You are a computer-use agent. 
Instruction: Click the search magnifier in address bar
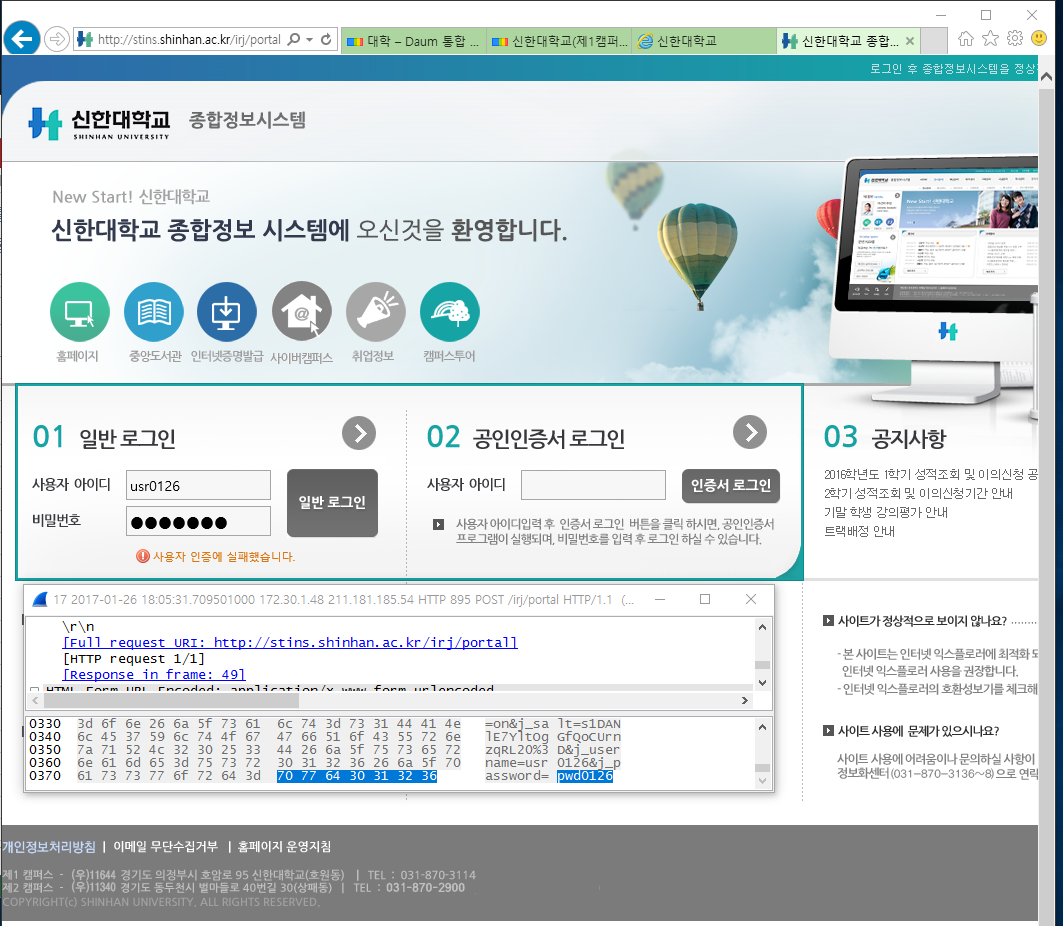pos(294,39)
